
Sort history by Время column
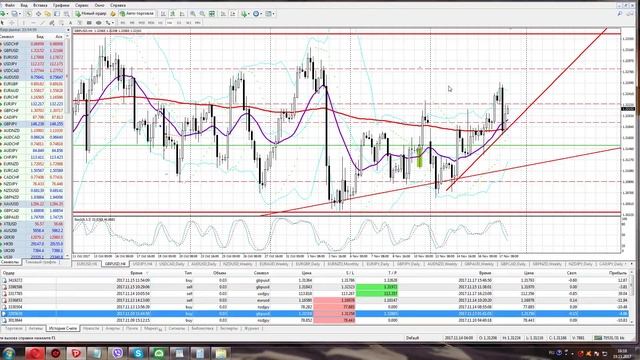(136, 273)
